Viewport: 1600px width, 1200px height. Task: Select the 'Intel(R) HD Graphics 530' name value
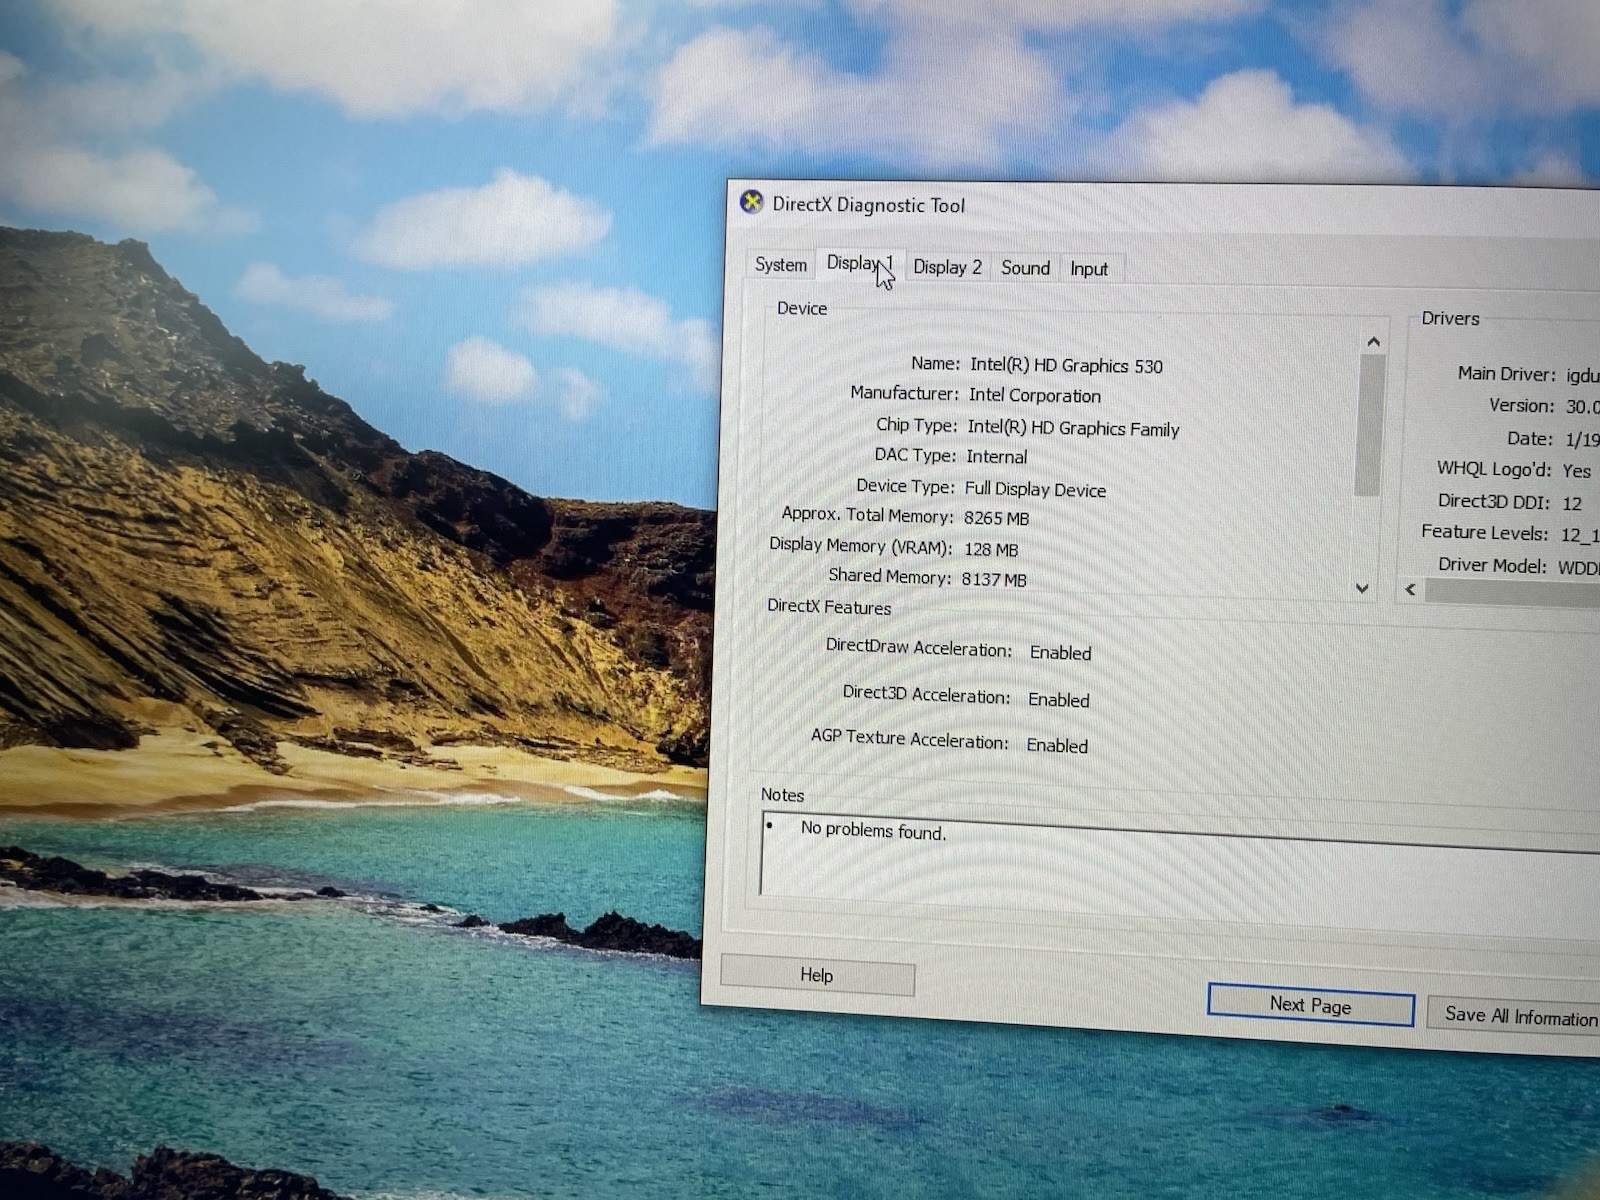[1066, 366]
